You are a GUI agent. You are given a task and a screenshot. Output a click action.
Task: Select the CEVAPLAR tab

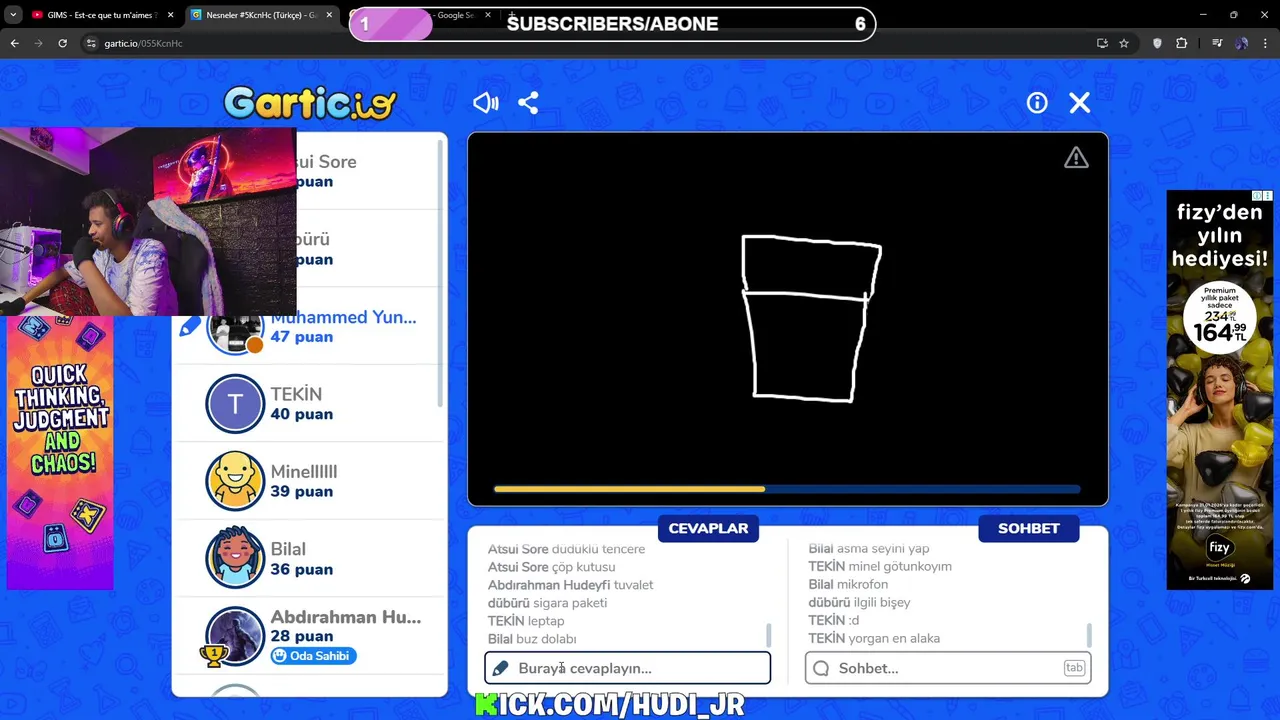click(x=708, y=528)
